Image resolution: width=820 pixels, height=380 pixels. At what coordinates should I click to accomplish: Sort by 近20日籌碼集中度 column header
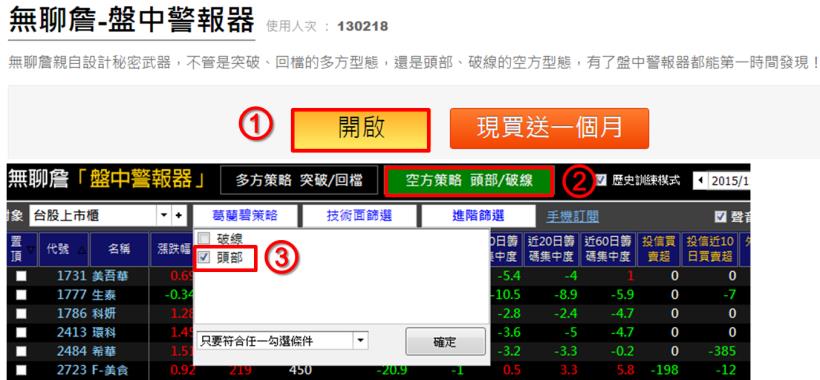(551, 250)
